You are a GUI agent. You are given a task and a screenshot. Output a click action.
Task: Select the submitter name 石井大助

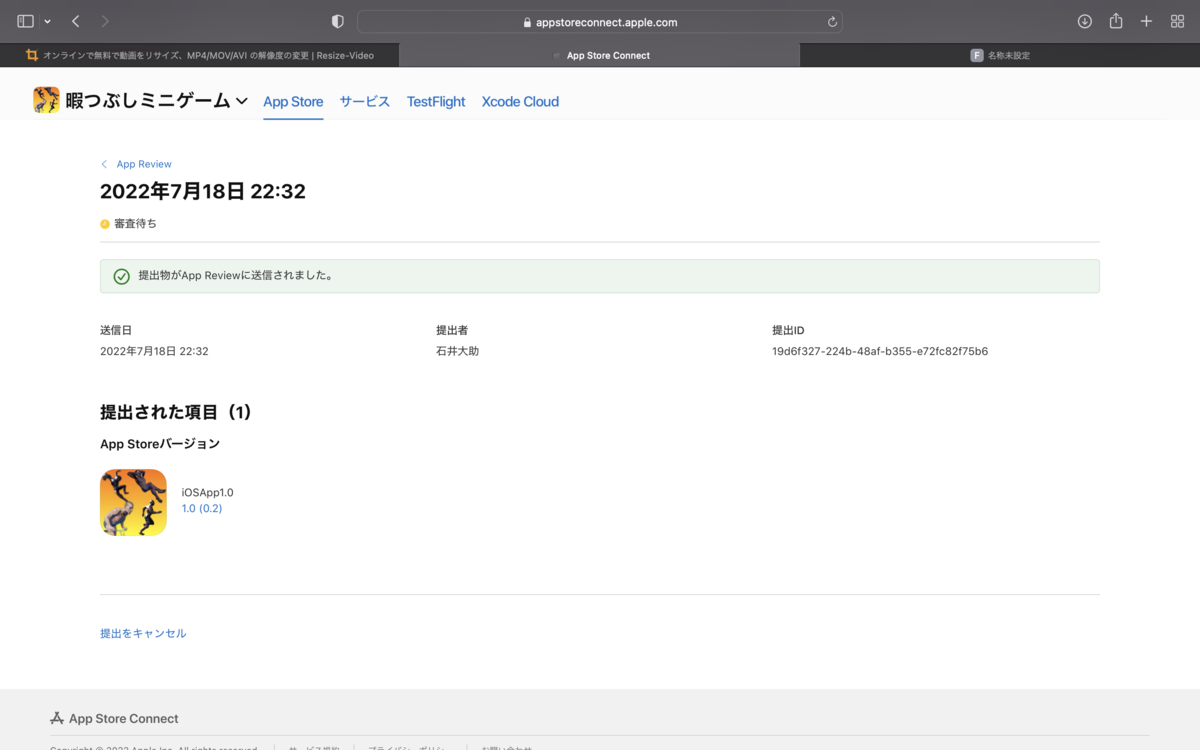(x=457, y=351)
